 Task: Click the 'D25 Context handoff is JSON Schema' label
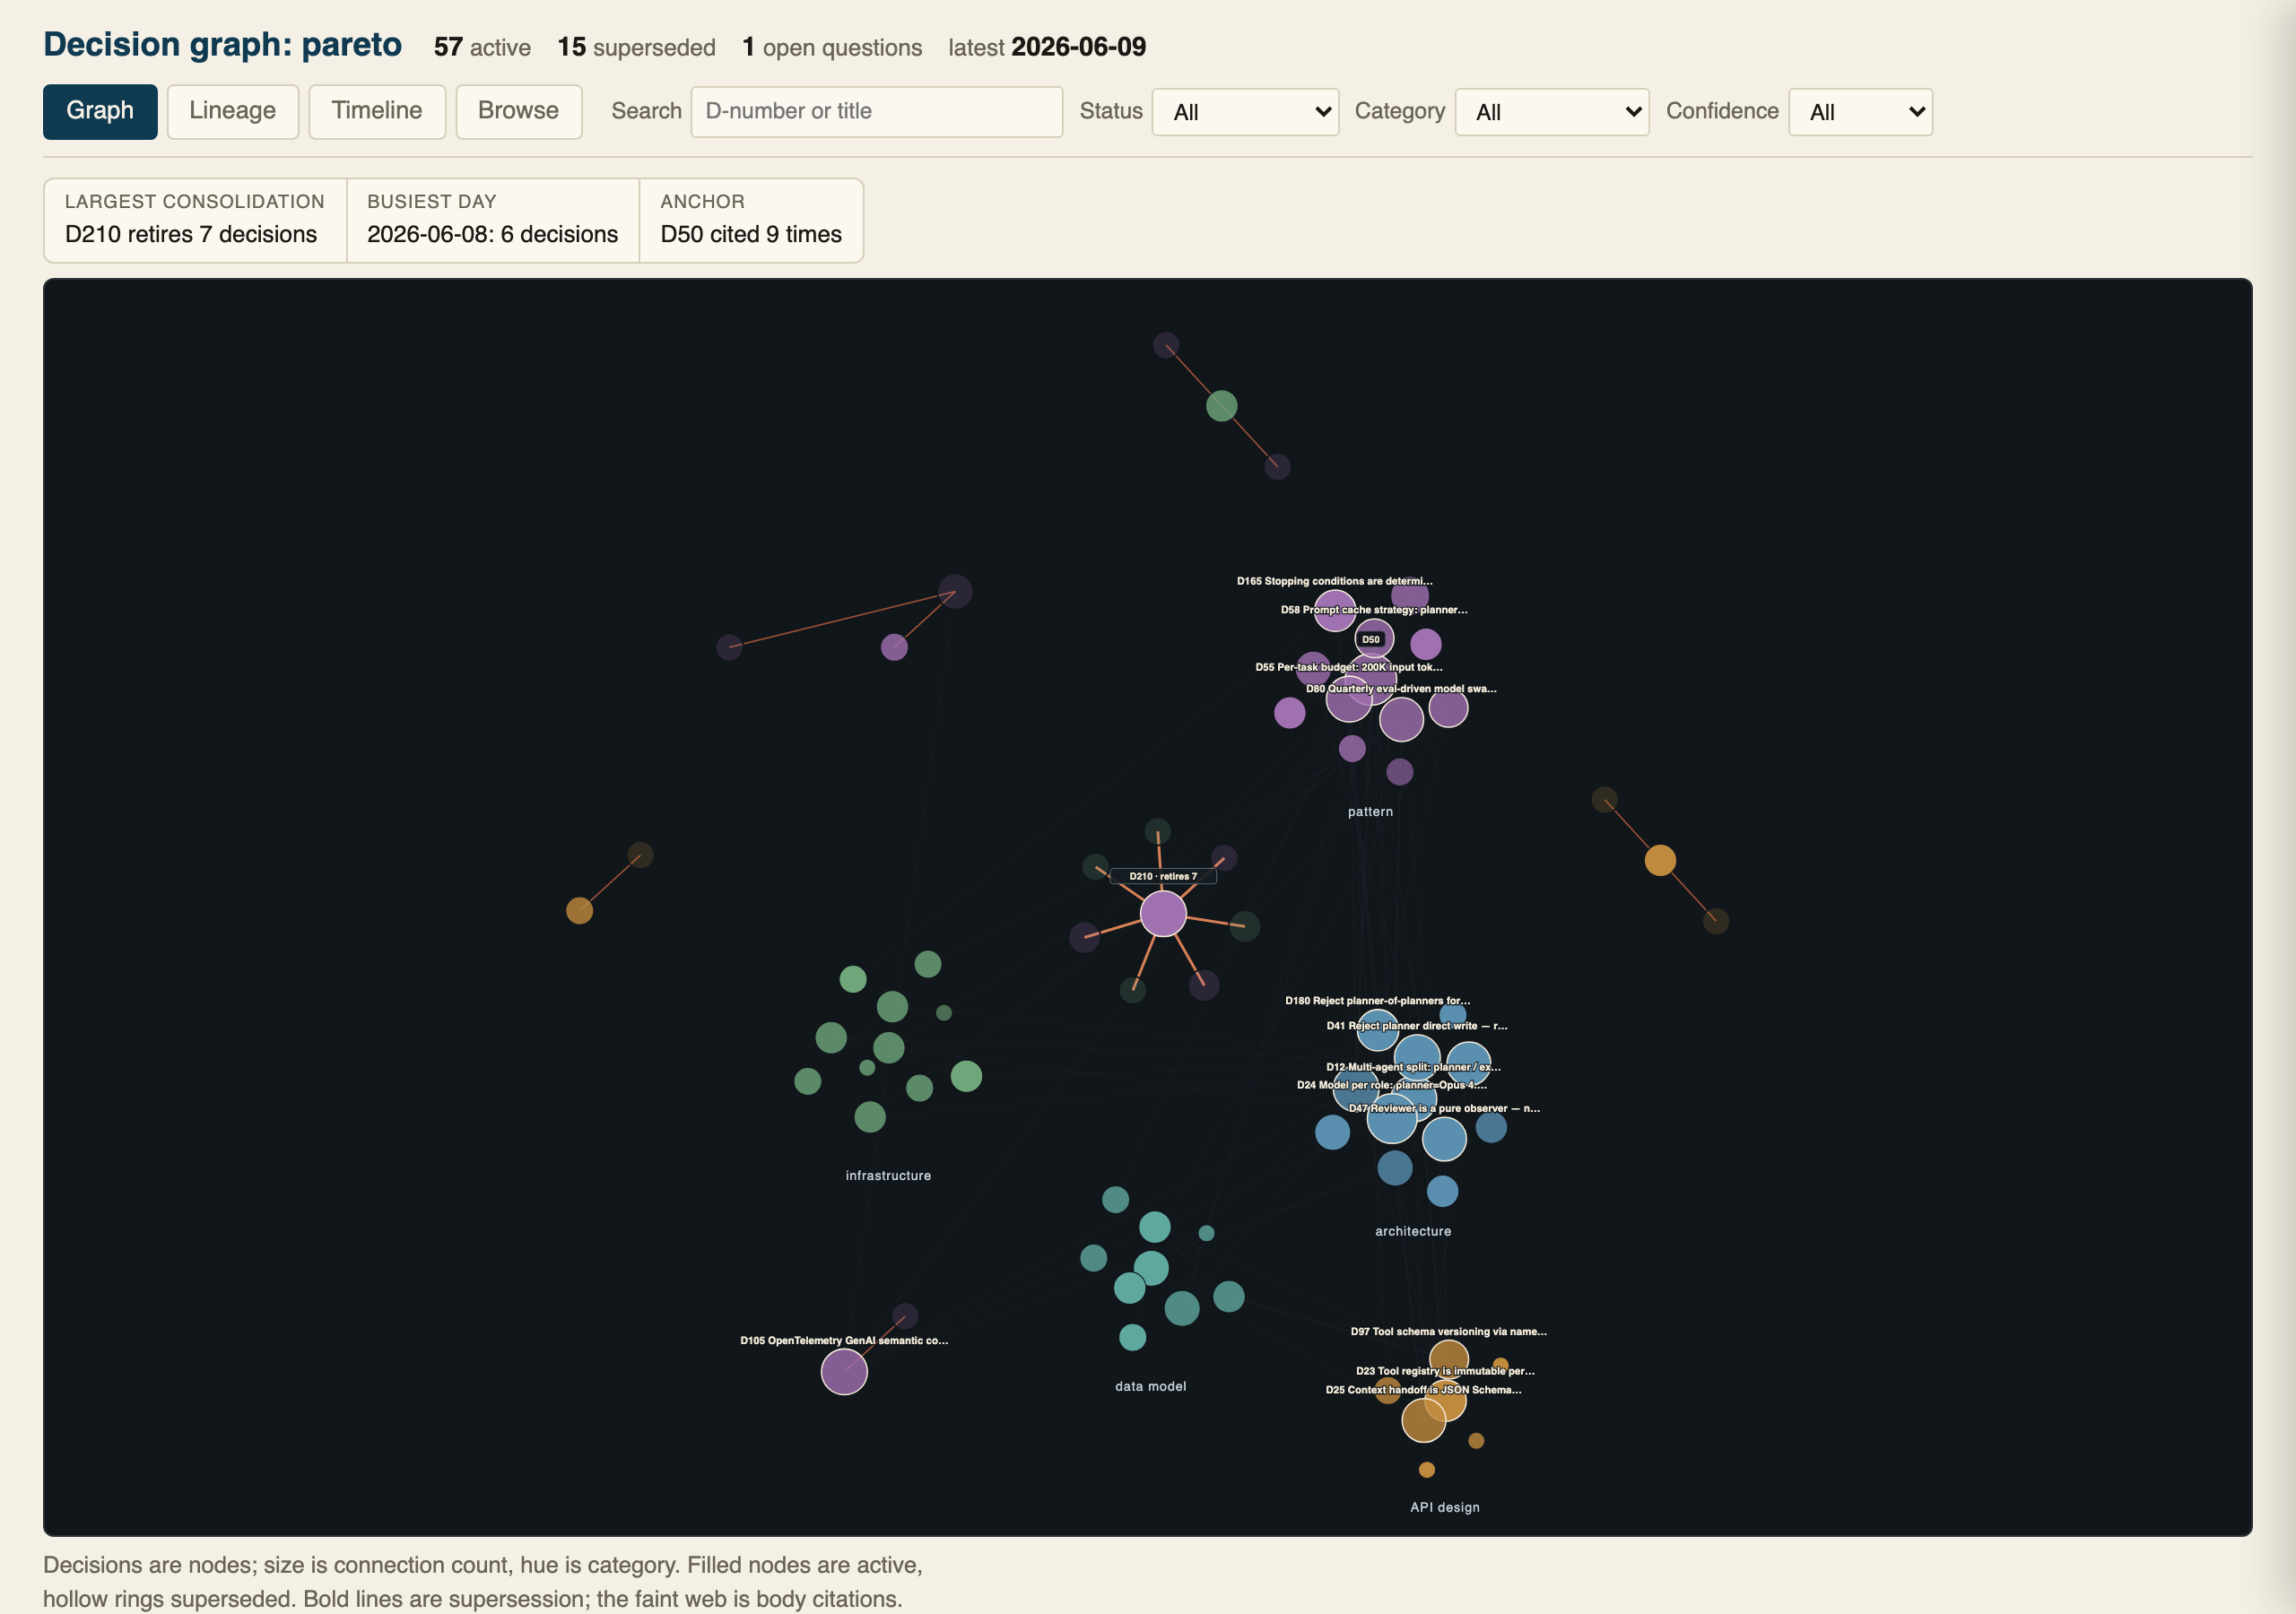pos(1423,1389)
